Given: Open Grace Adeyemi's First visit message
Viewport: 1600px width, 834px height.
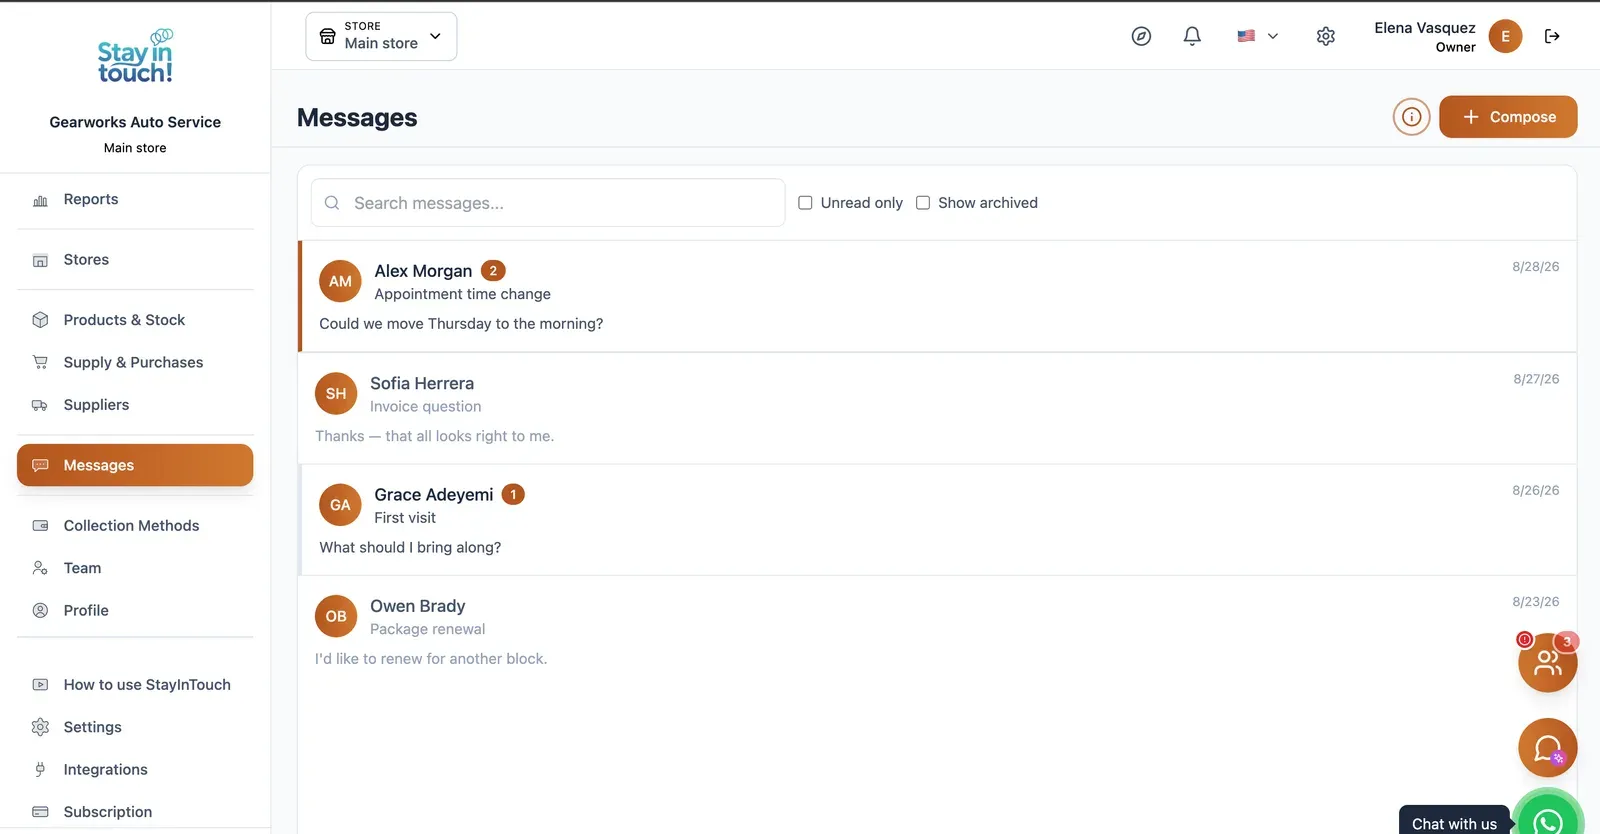Looking at the screenshot, I should click(938, 520).
